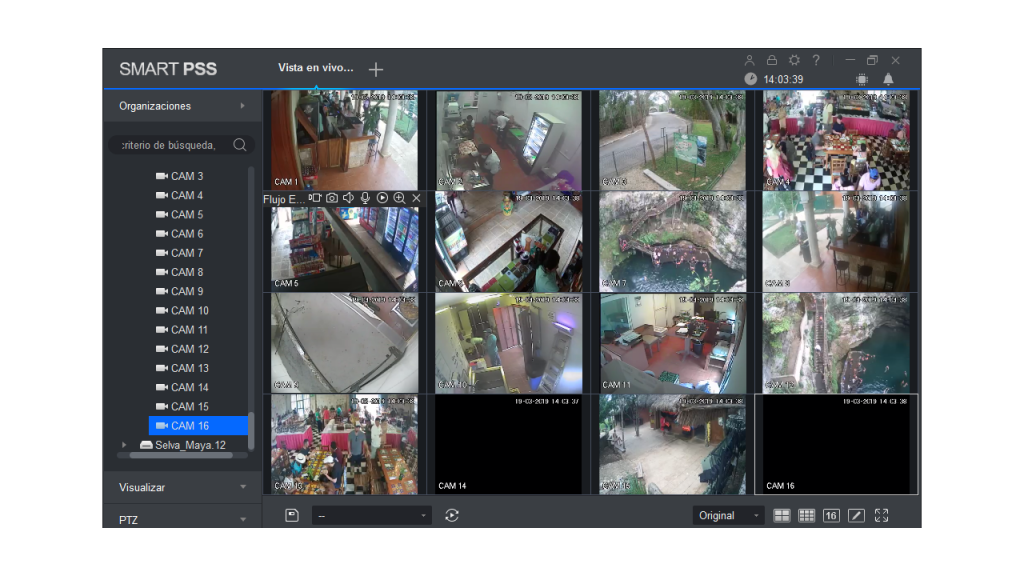The image size is (1024, 576).
Task: Open user account icon
Action: (750, 60)
